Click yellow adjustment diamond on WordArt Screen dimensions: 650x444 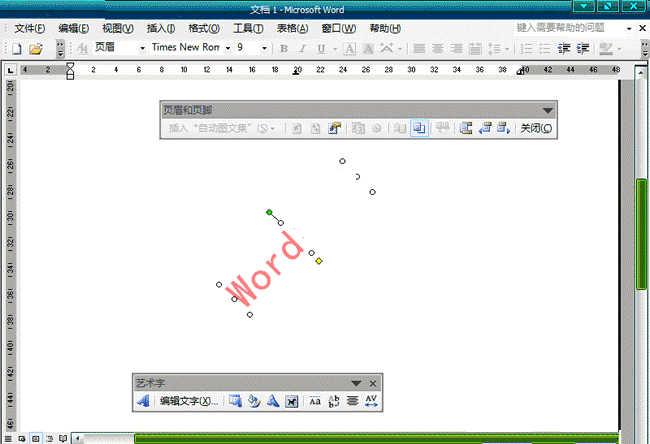coord(319,261)
